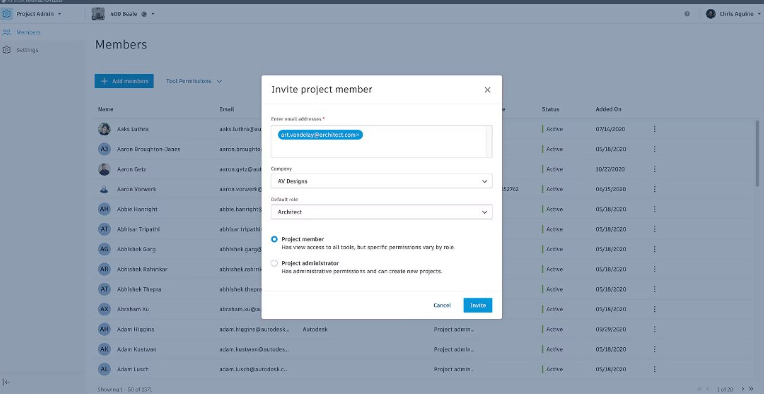Viewport: 764px width, 394px height.
Task: Click the Cancel button in the dialog
Action: tap(442, 305)
